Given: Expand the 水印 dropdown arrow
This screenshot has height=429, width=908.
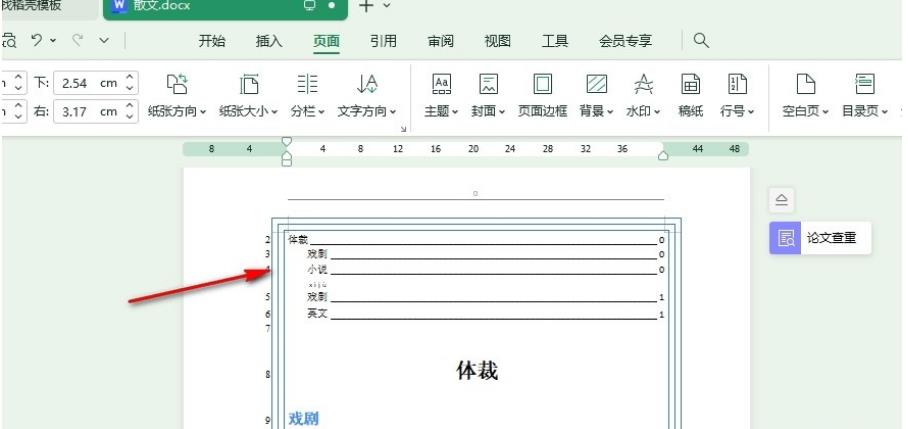Looking at the screenshot, I should pyautogui.click(x=657, y=112).
